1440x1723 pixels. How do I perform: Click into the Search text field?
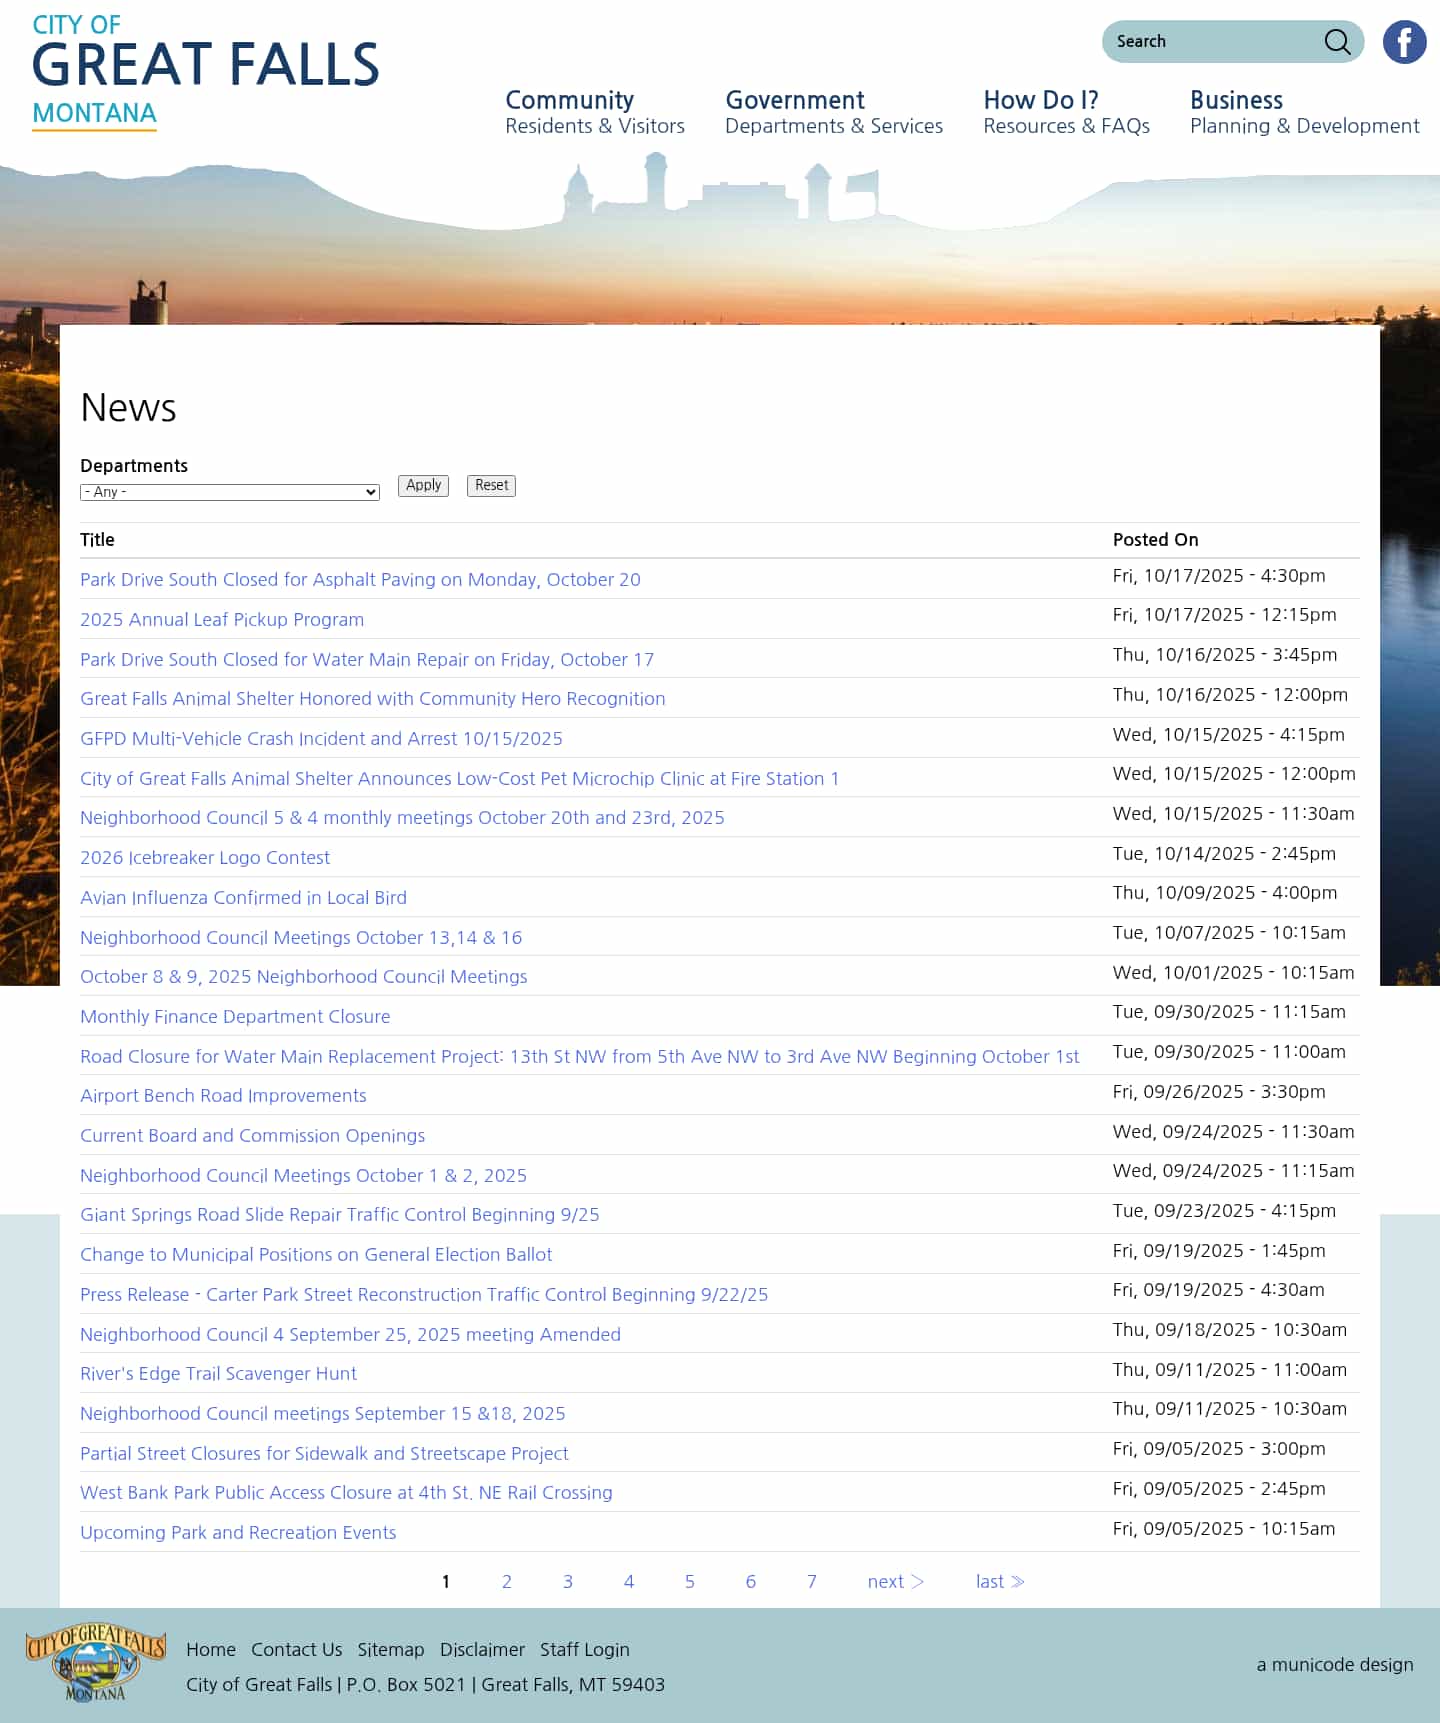[1210, 42]
